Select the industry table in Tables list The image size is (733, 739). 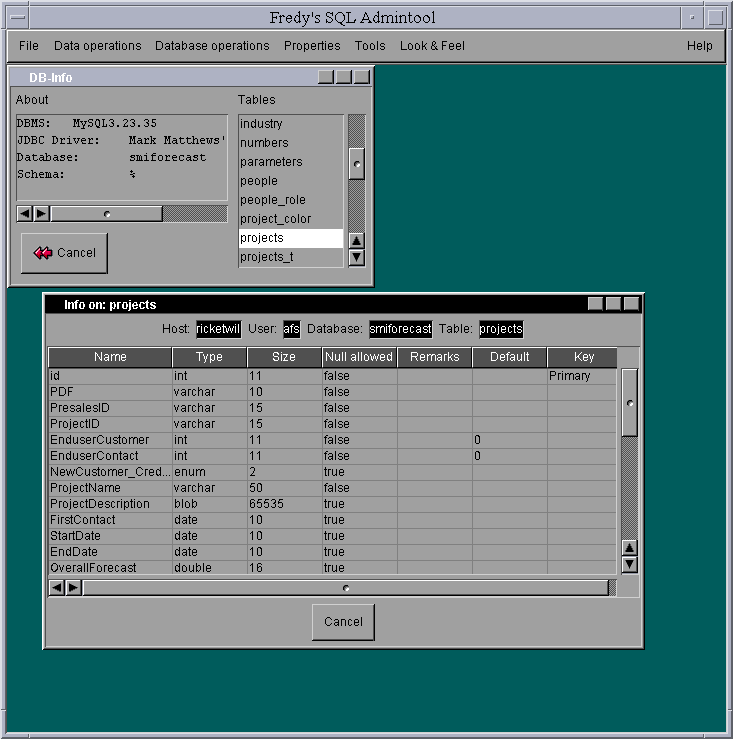[x=291, y=124]
